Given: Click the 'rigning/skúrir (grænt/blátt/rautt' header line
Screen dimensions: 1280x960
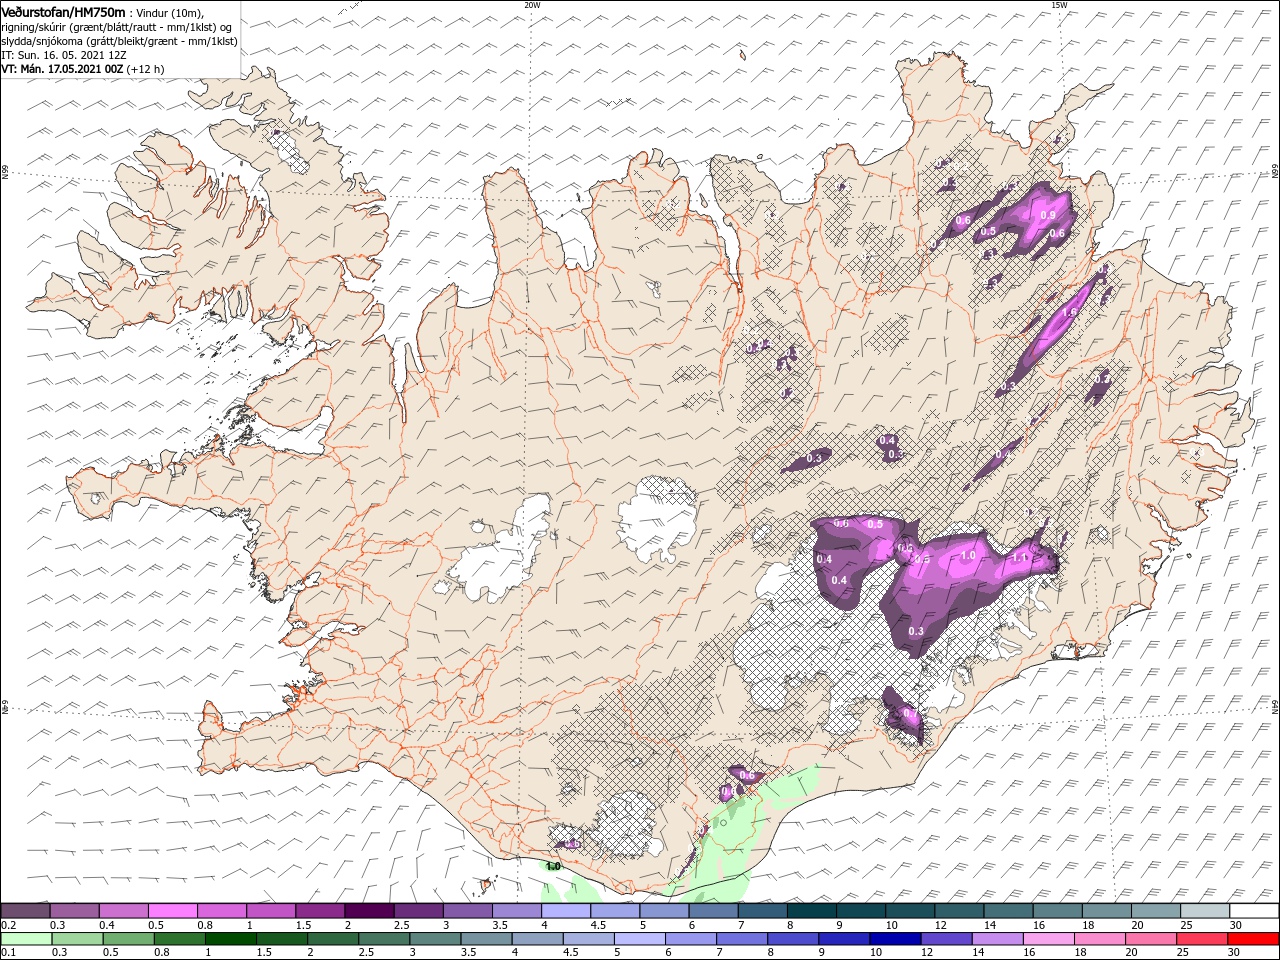Looking at the screenshot, I should (x=116, y=27).
